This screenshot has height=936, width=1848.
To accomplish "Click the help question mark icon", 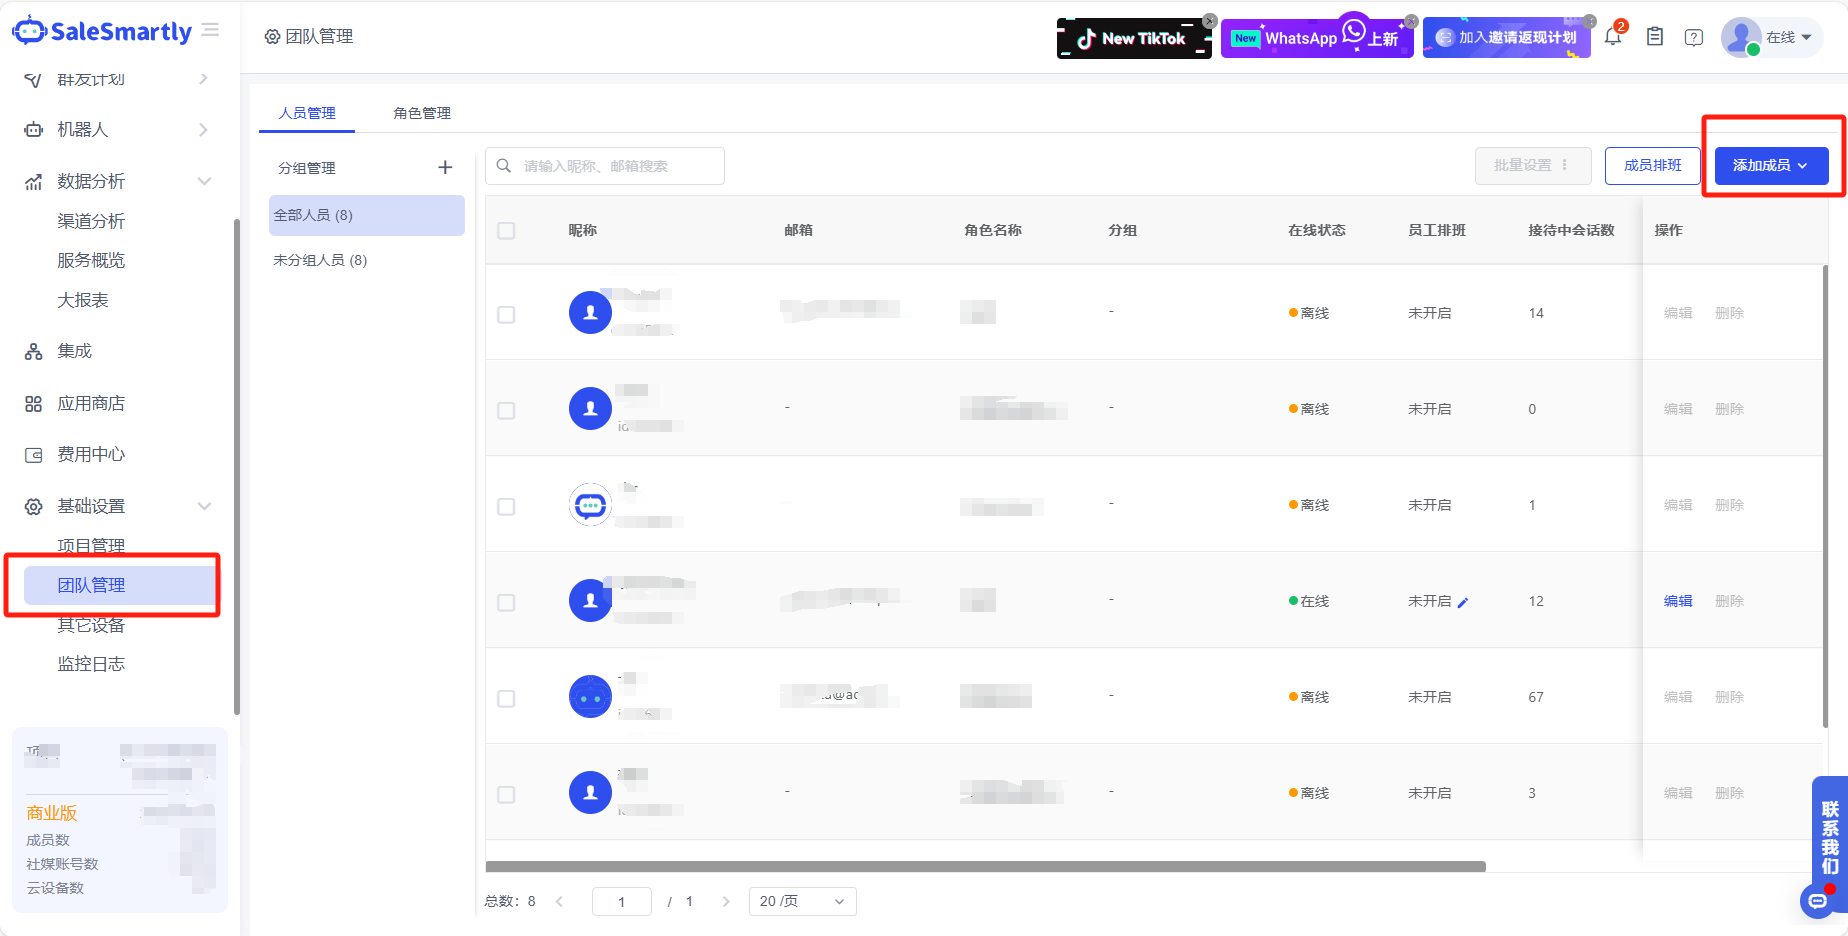I will [1693, 36].
